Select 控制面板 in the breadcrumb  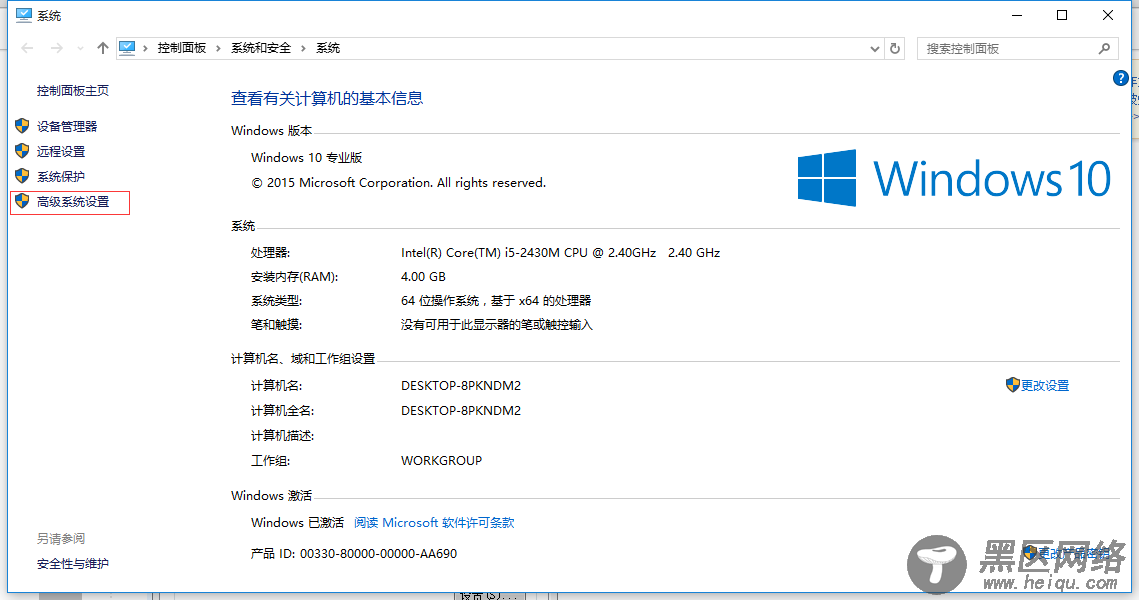(x=182, y=48)
